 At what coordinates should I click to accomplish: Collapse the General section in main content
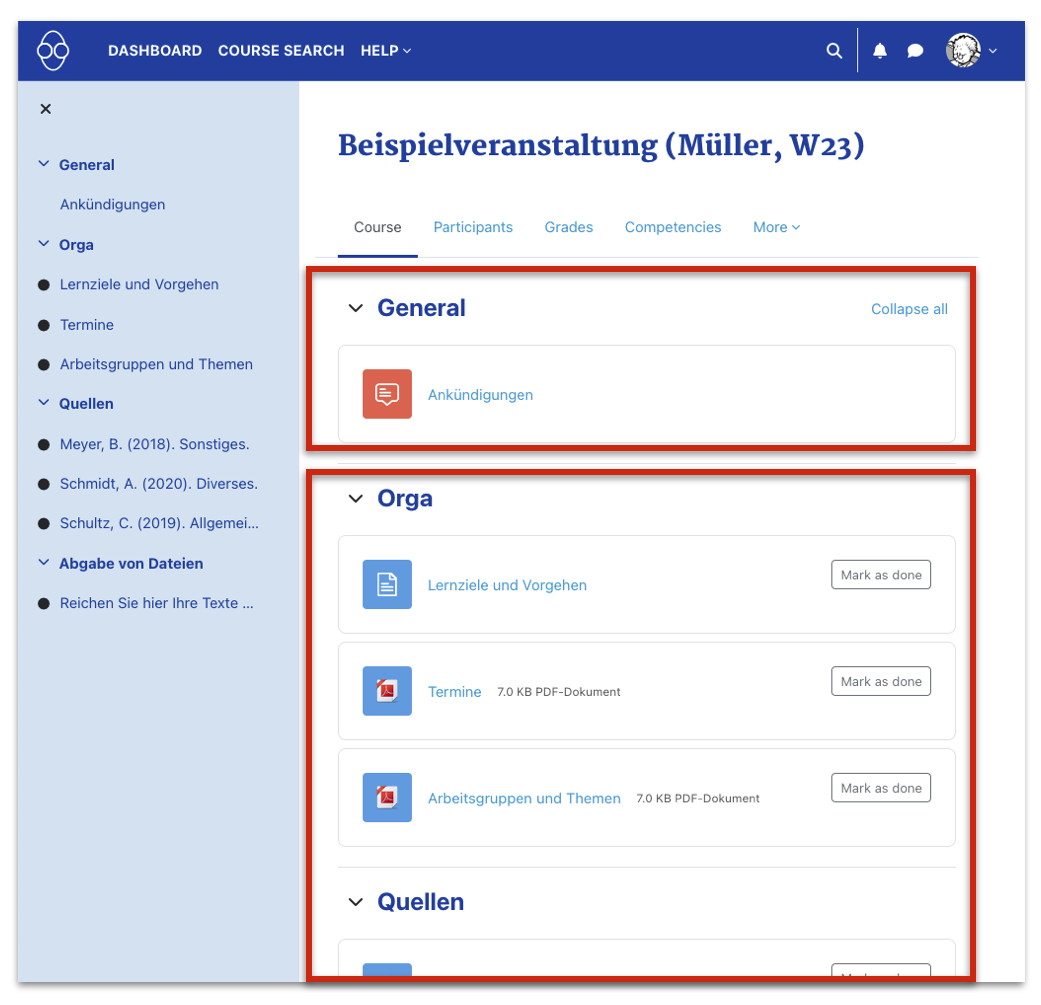pos(355,308)
